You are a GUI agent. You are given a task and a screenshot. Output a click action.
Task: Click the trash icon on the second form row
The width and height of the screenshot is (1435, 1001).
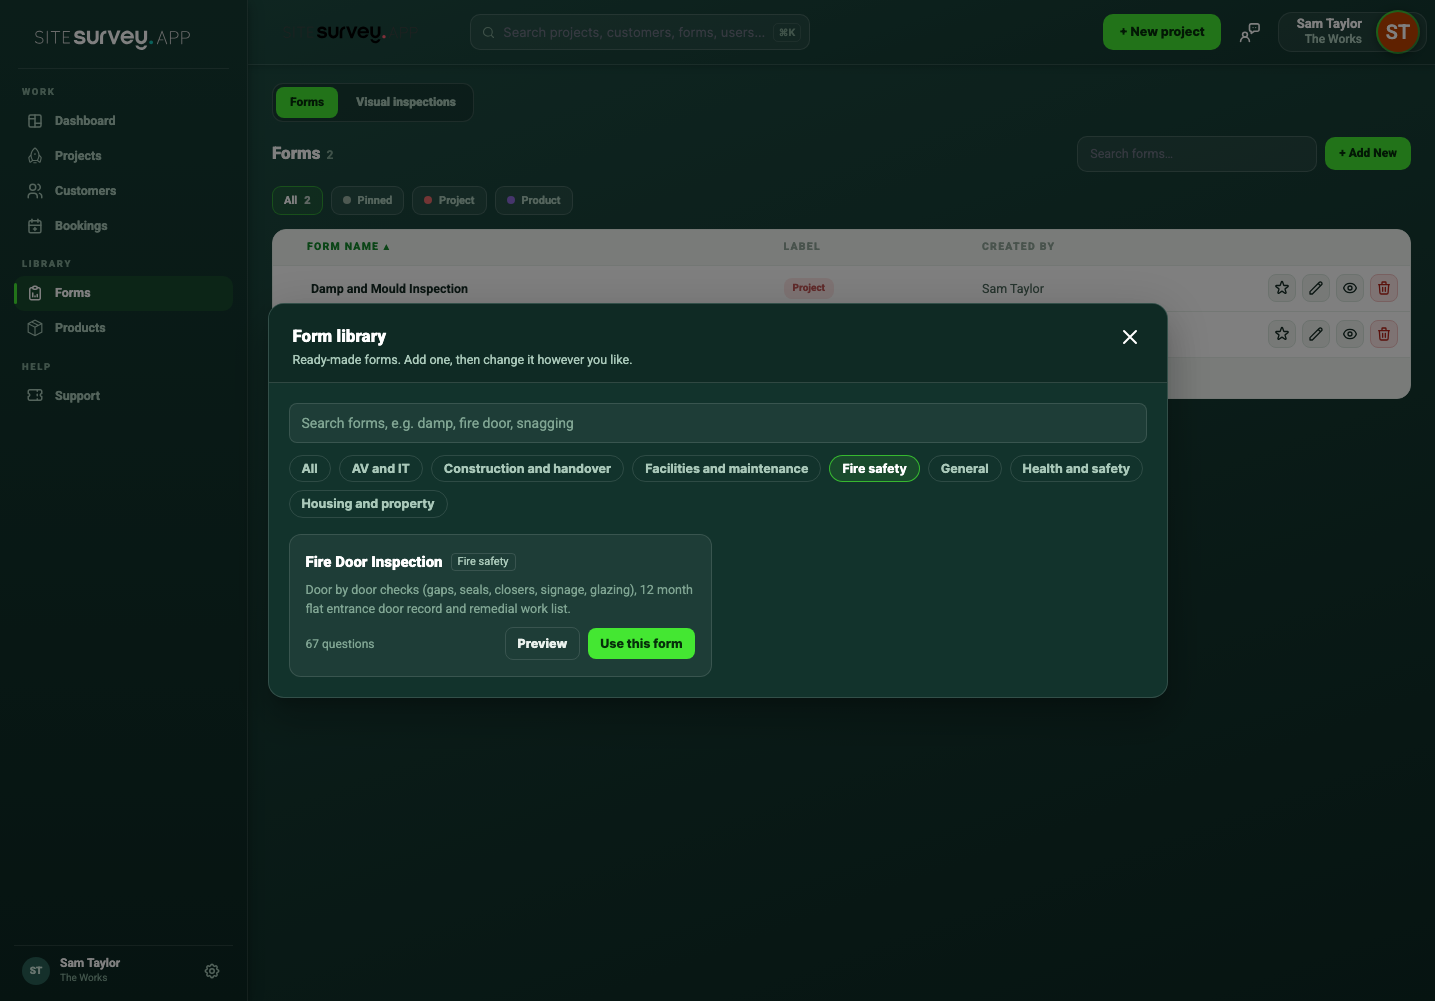pos(1384,334)
